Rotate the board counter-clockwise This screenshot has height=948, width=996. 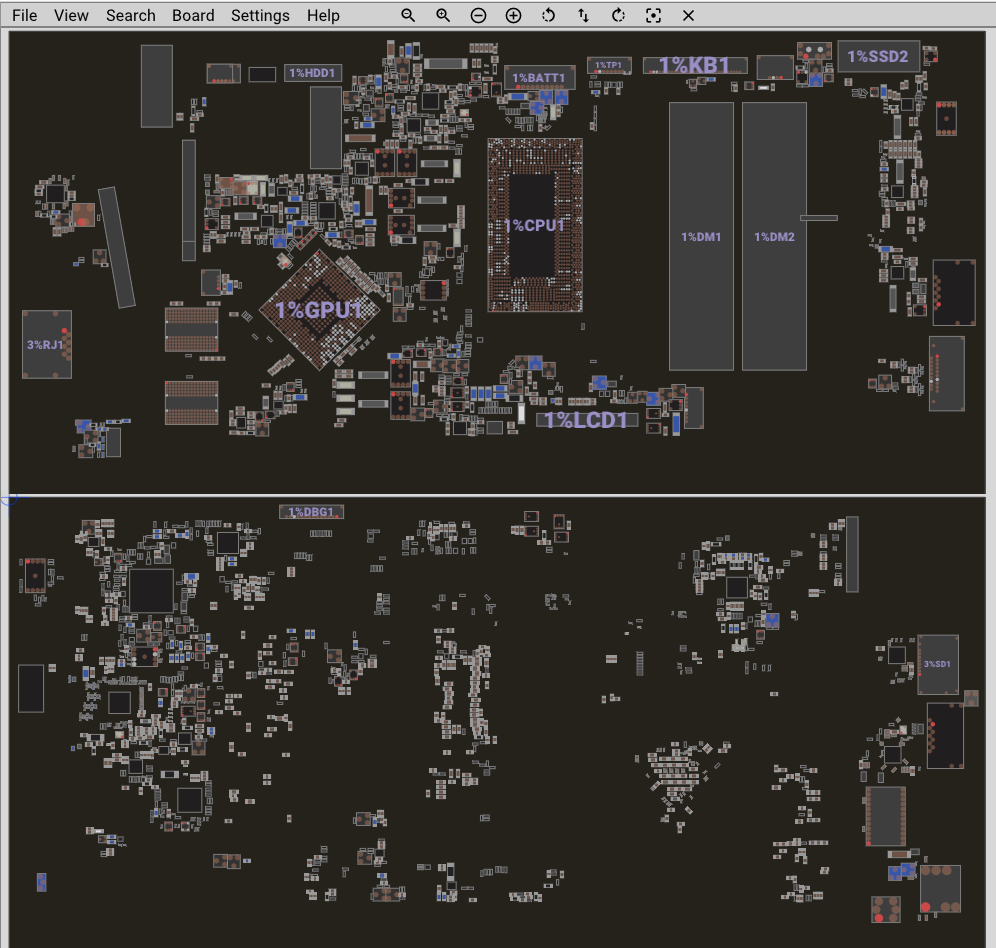[548, 16]
